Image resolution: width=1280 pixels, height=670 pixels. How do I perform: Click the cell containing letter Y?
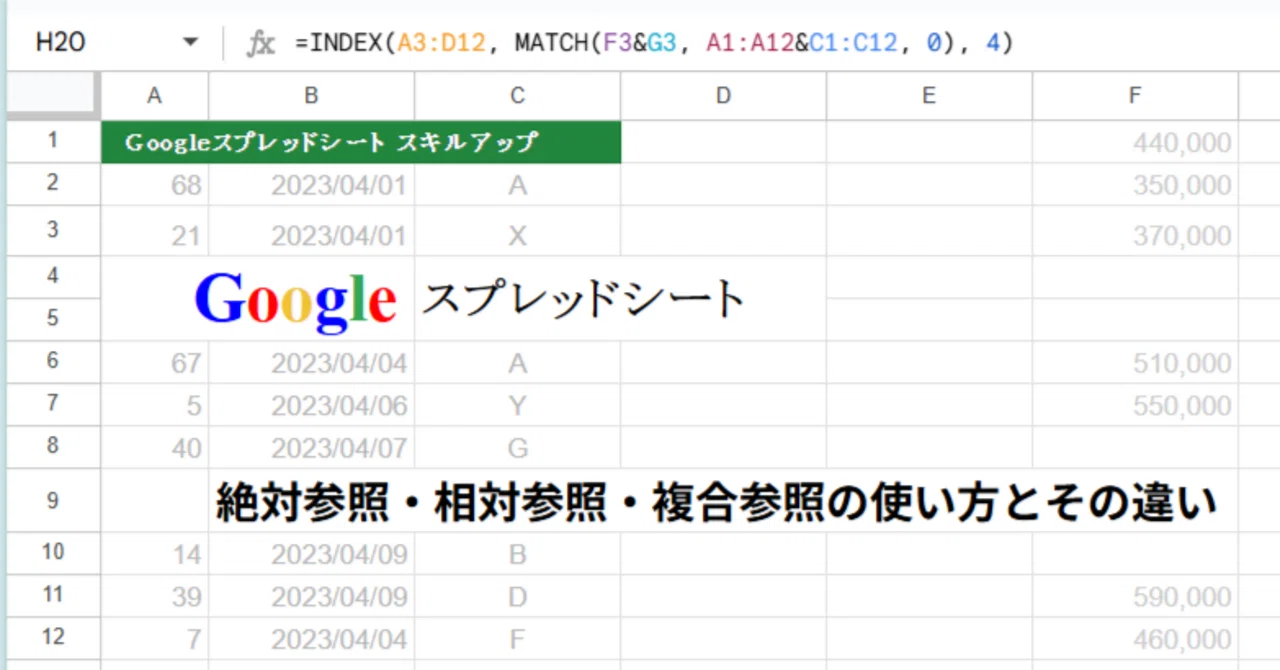(x=517, y=405)
